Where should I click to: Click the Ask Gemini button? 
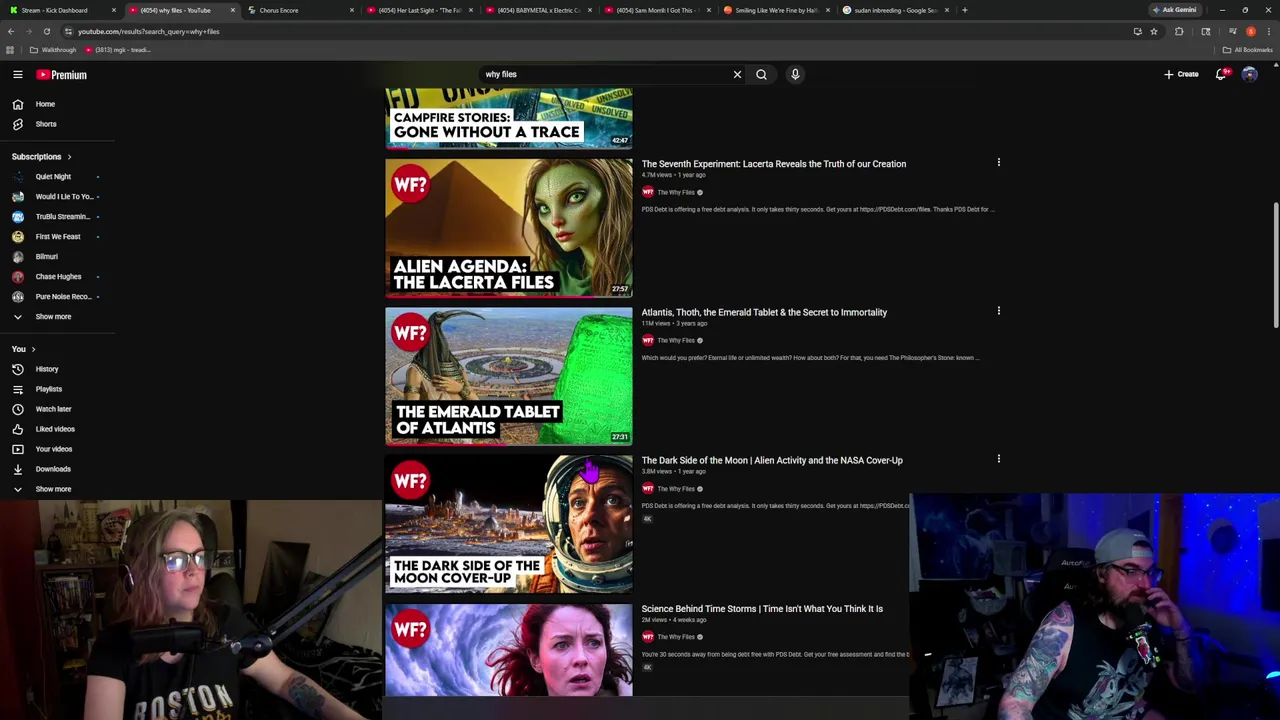click(1174, 10)
